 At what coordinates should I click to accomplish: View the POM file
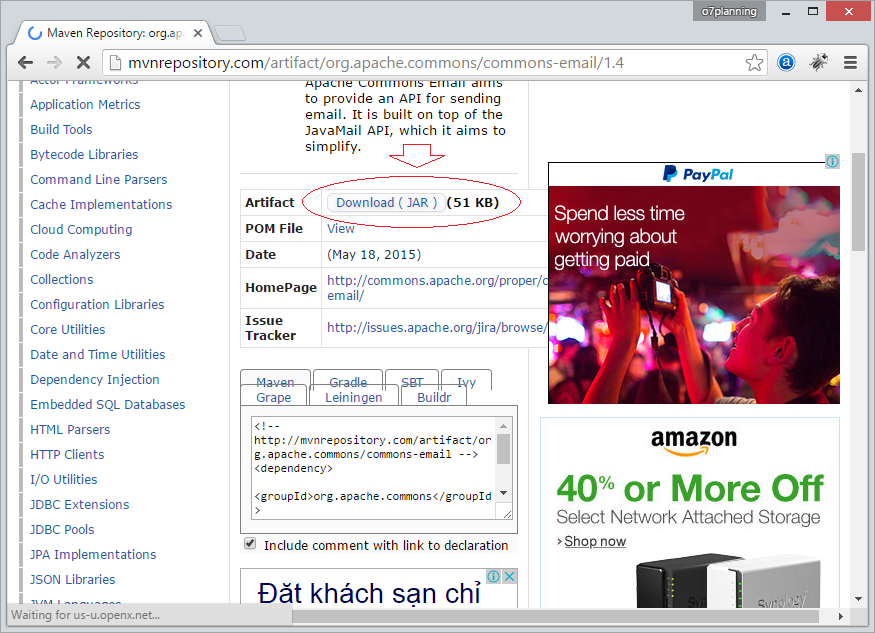tap(340, 228)
